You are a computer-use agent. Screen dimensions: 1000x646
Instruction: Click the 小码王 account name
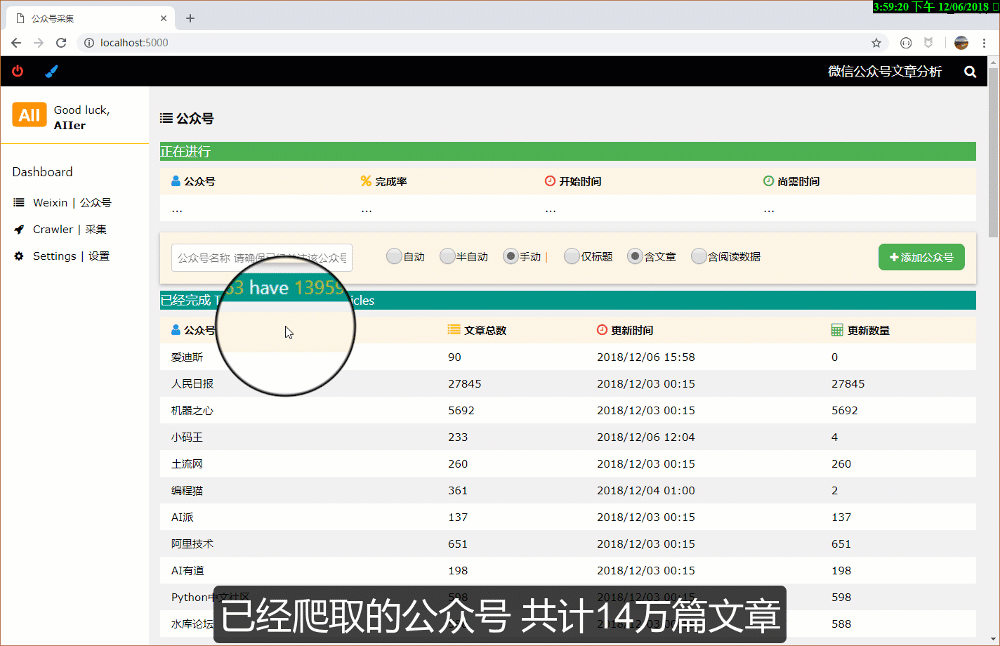point(187,437)
